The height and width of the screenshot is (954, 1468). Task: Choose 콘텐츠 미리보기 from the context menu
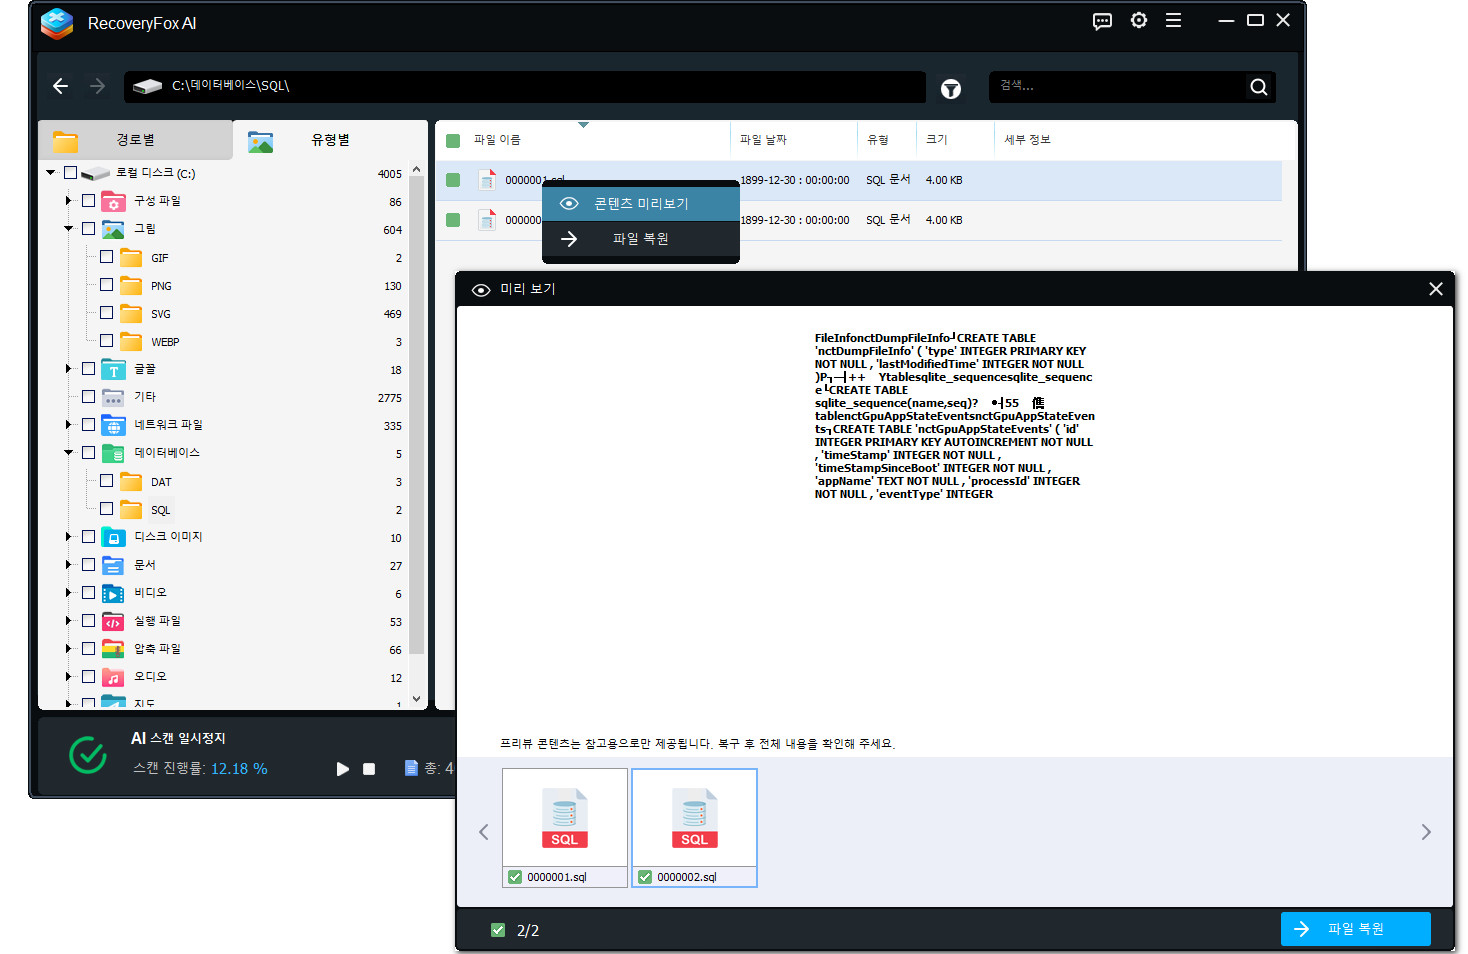(640, 203)
